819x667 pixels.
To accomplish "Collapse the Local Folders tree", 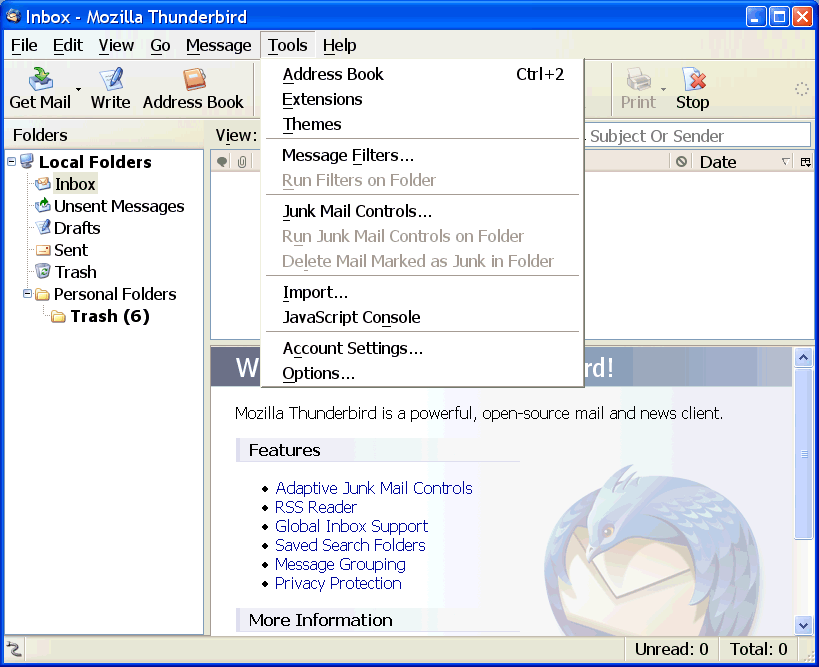I will tap(11, 161).
